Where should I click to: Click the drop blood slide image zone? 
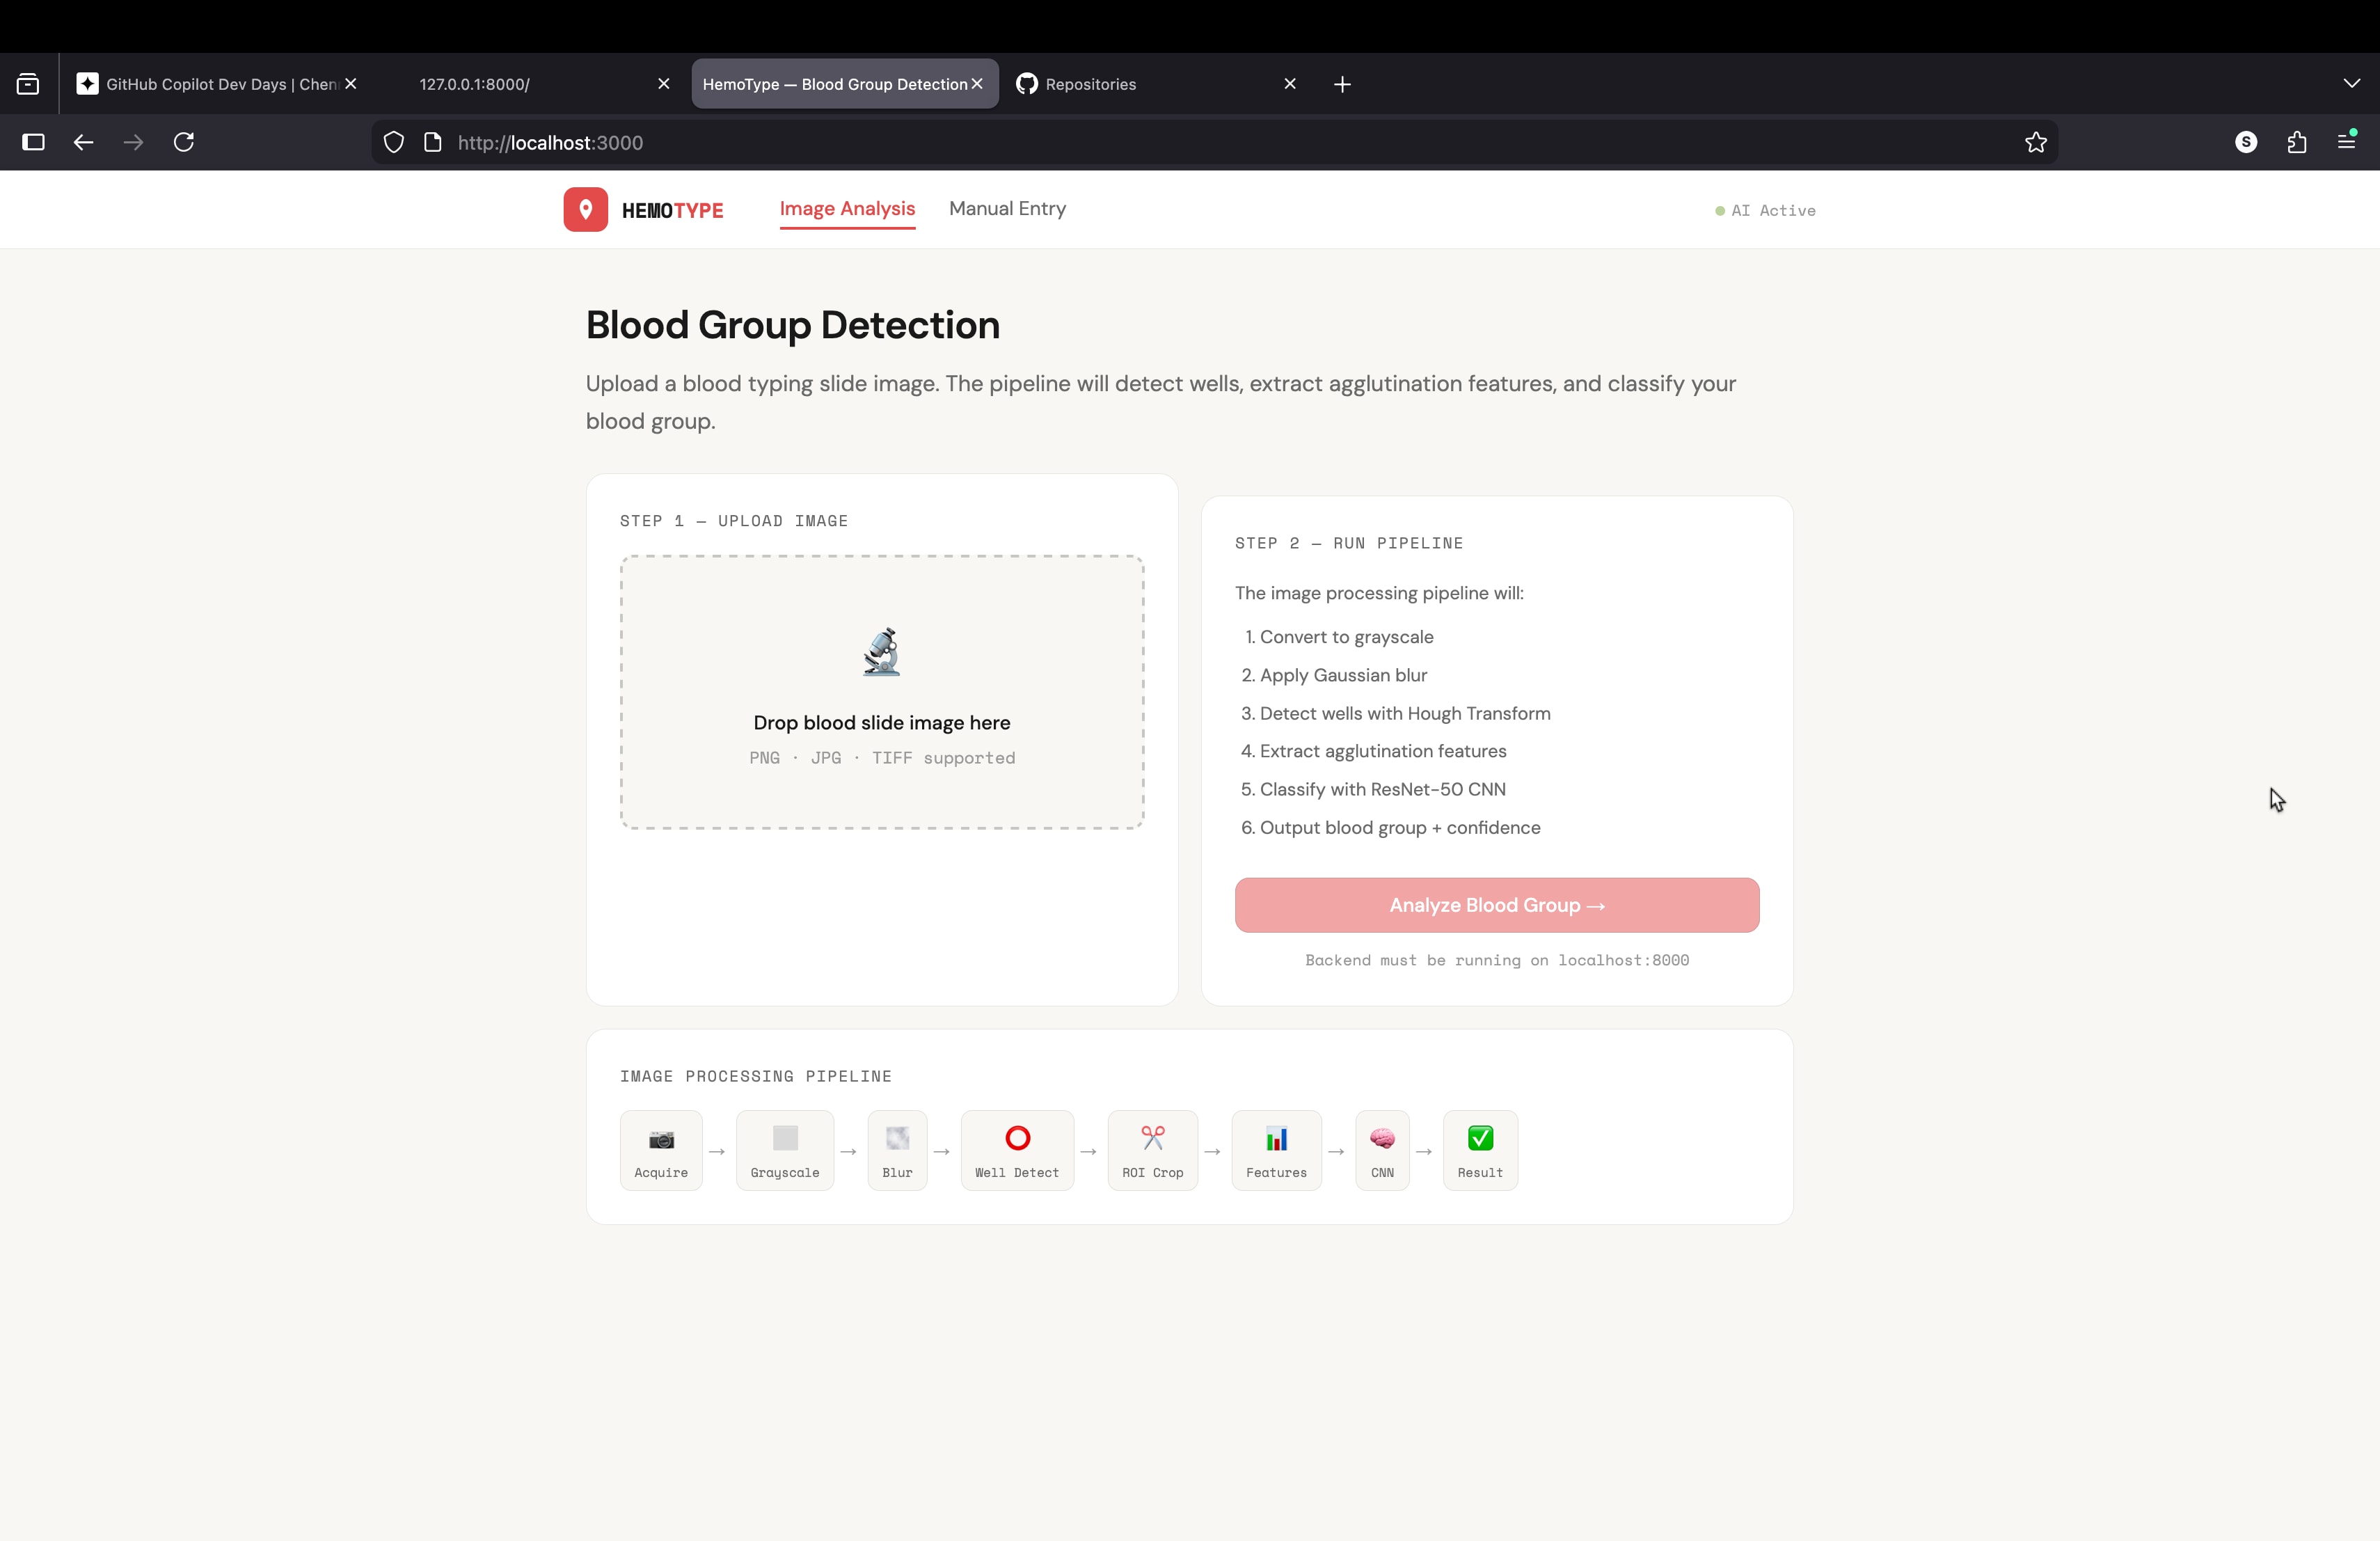(x=881, y=722)
